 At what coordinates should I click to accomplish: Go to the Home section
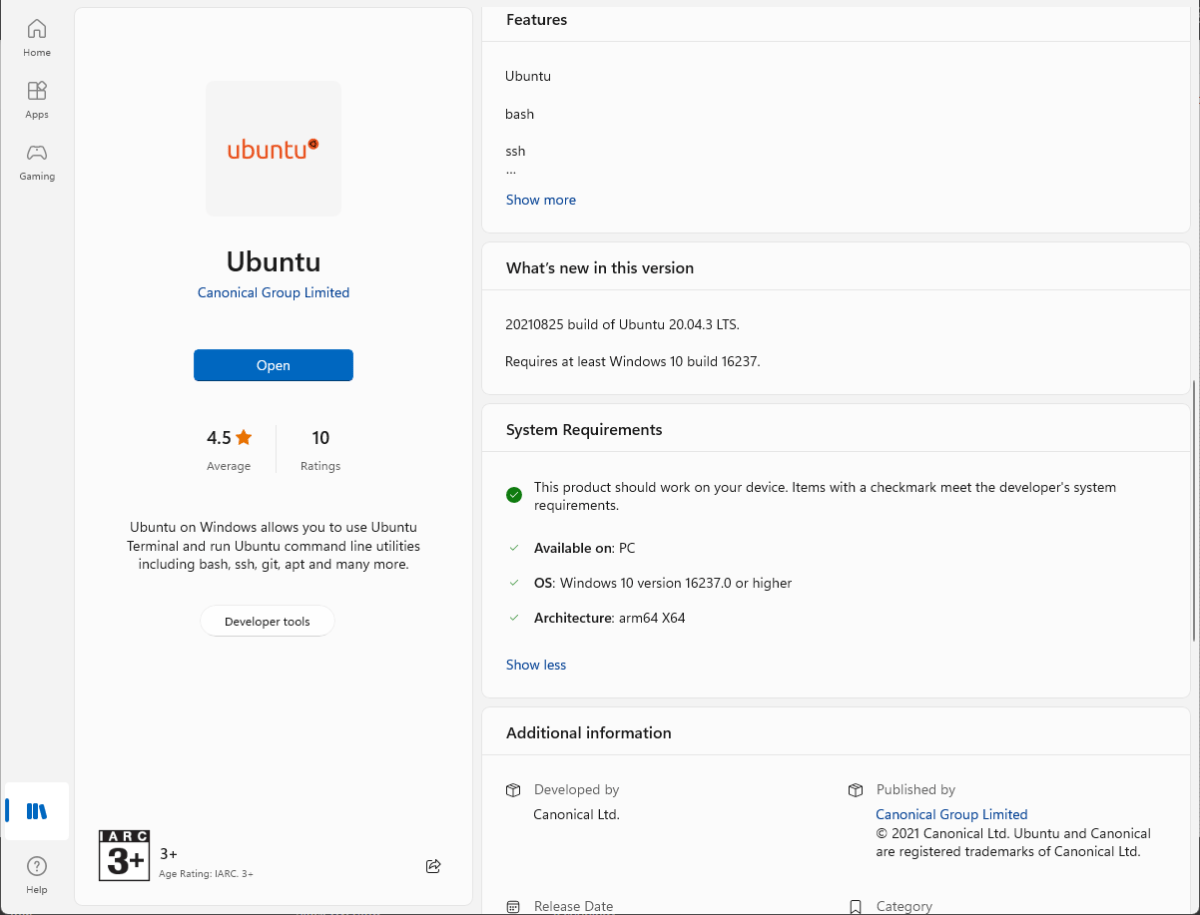[x=37, y=38]
